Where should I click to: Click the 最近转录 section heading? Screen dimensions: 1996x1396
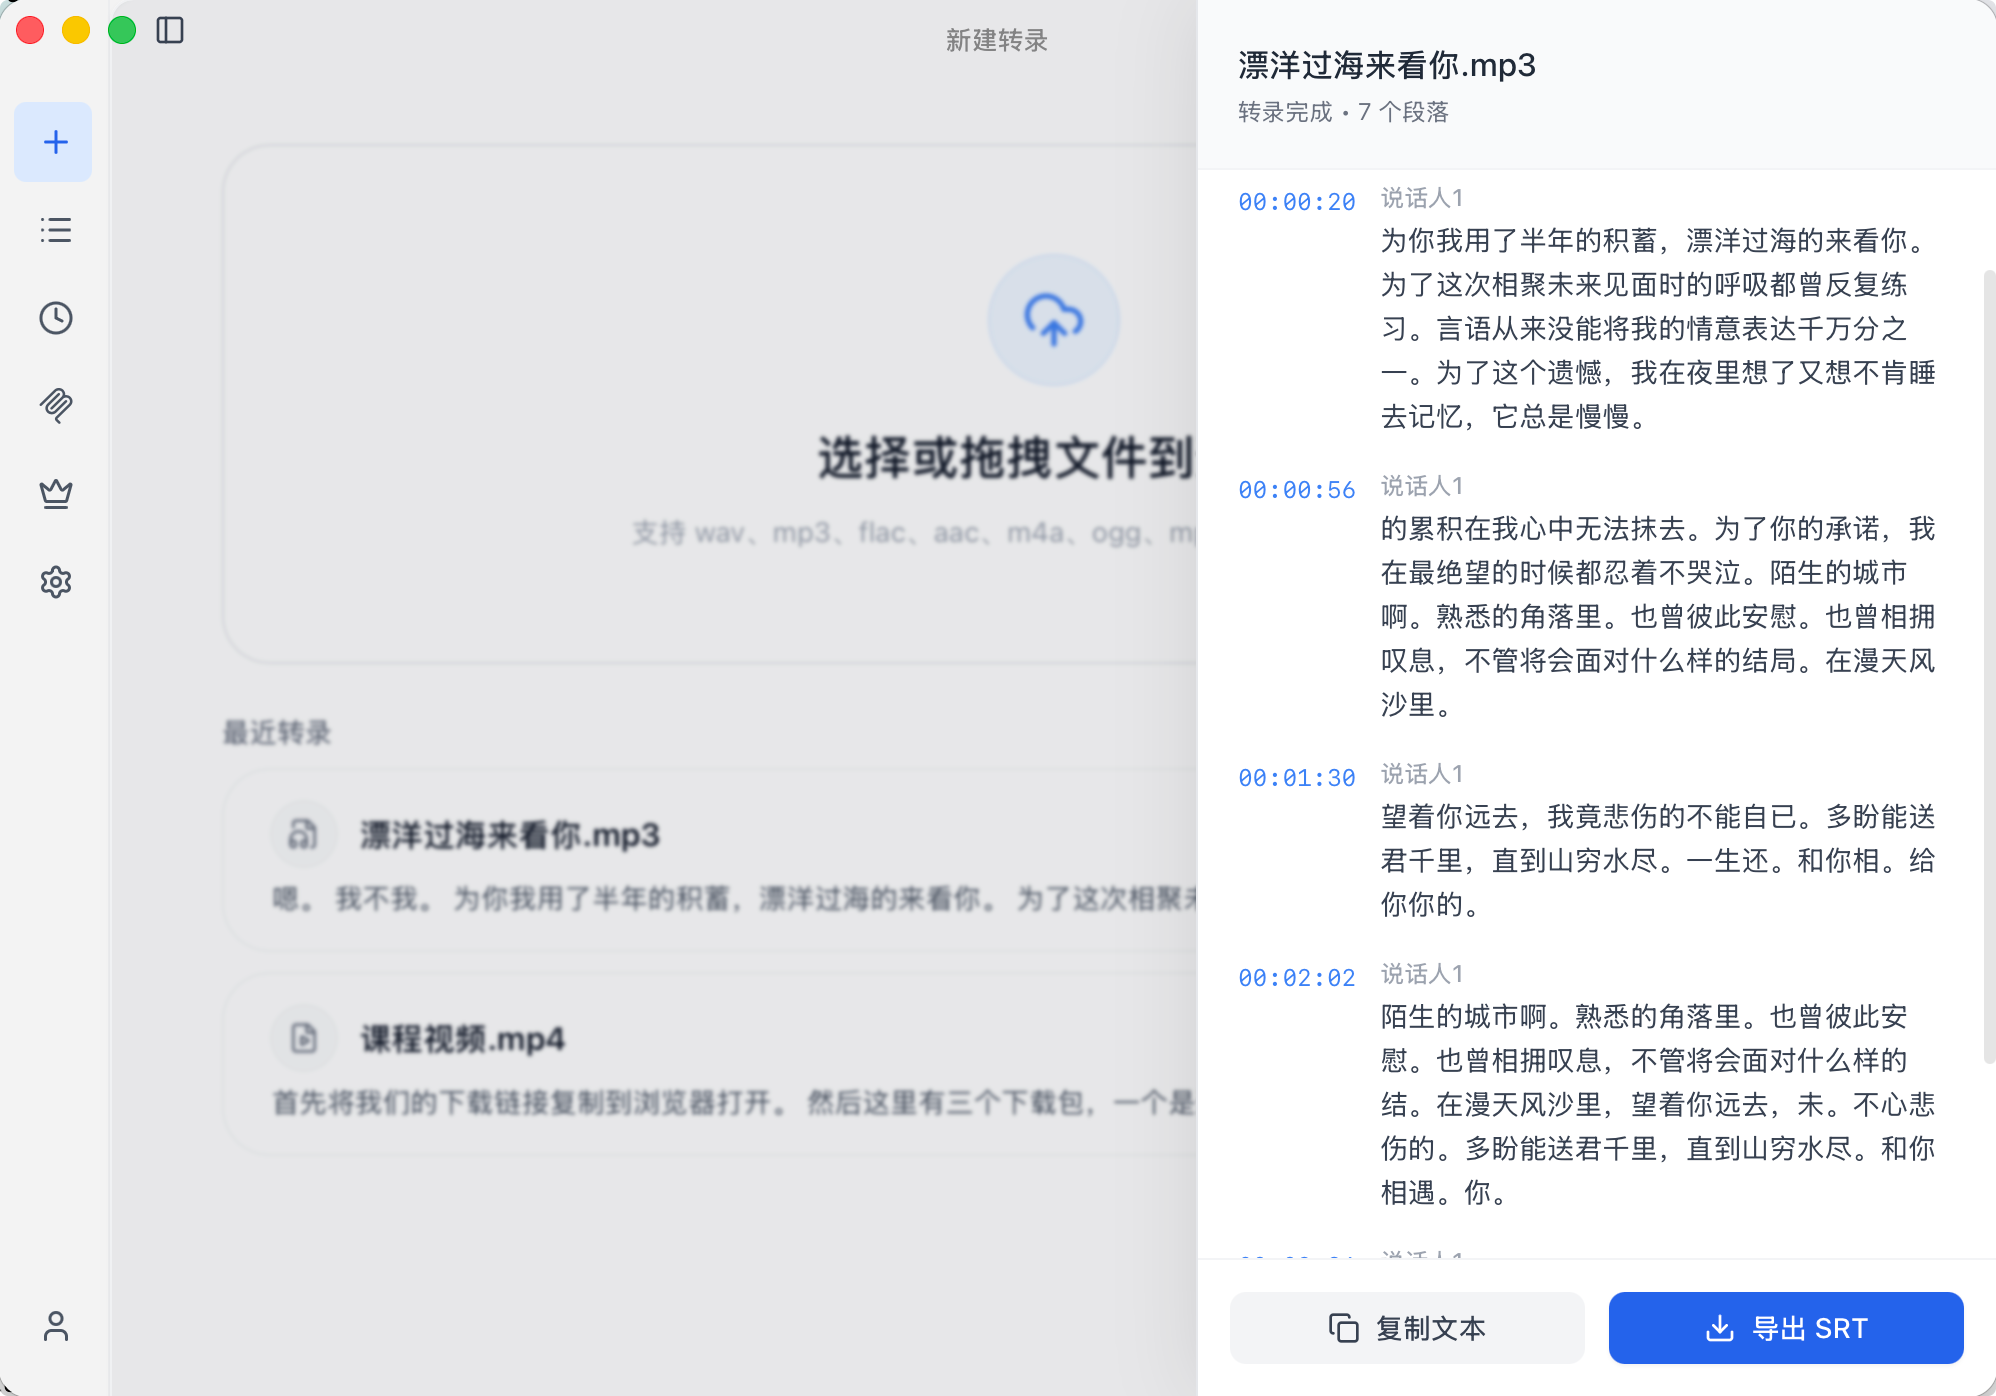pyautogui.click(x=277, y=733)
